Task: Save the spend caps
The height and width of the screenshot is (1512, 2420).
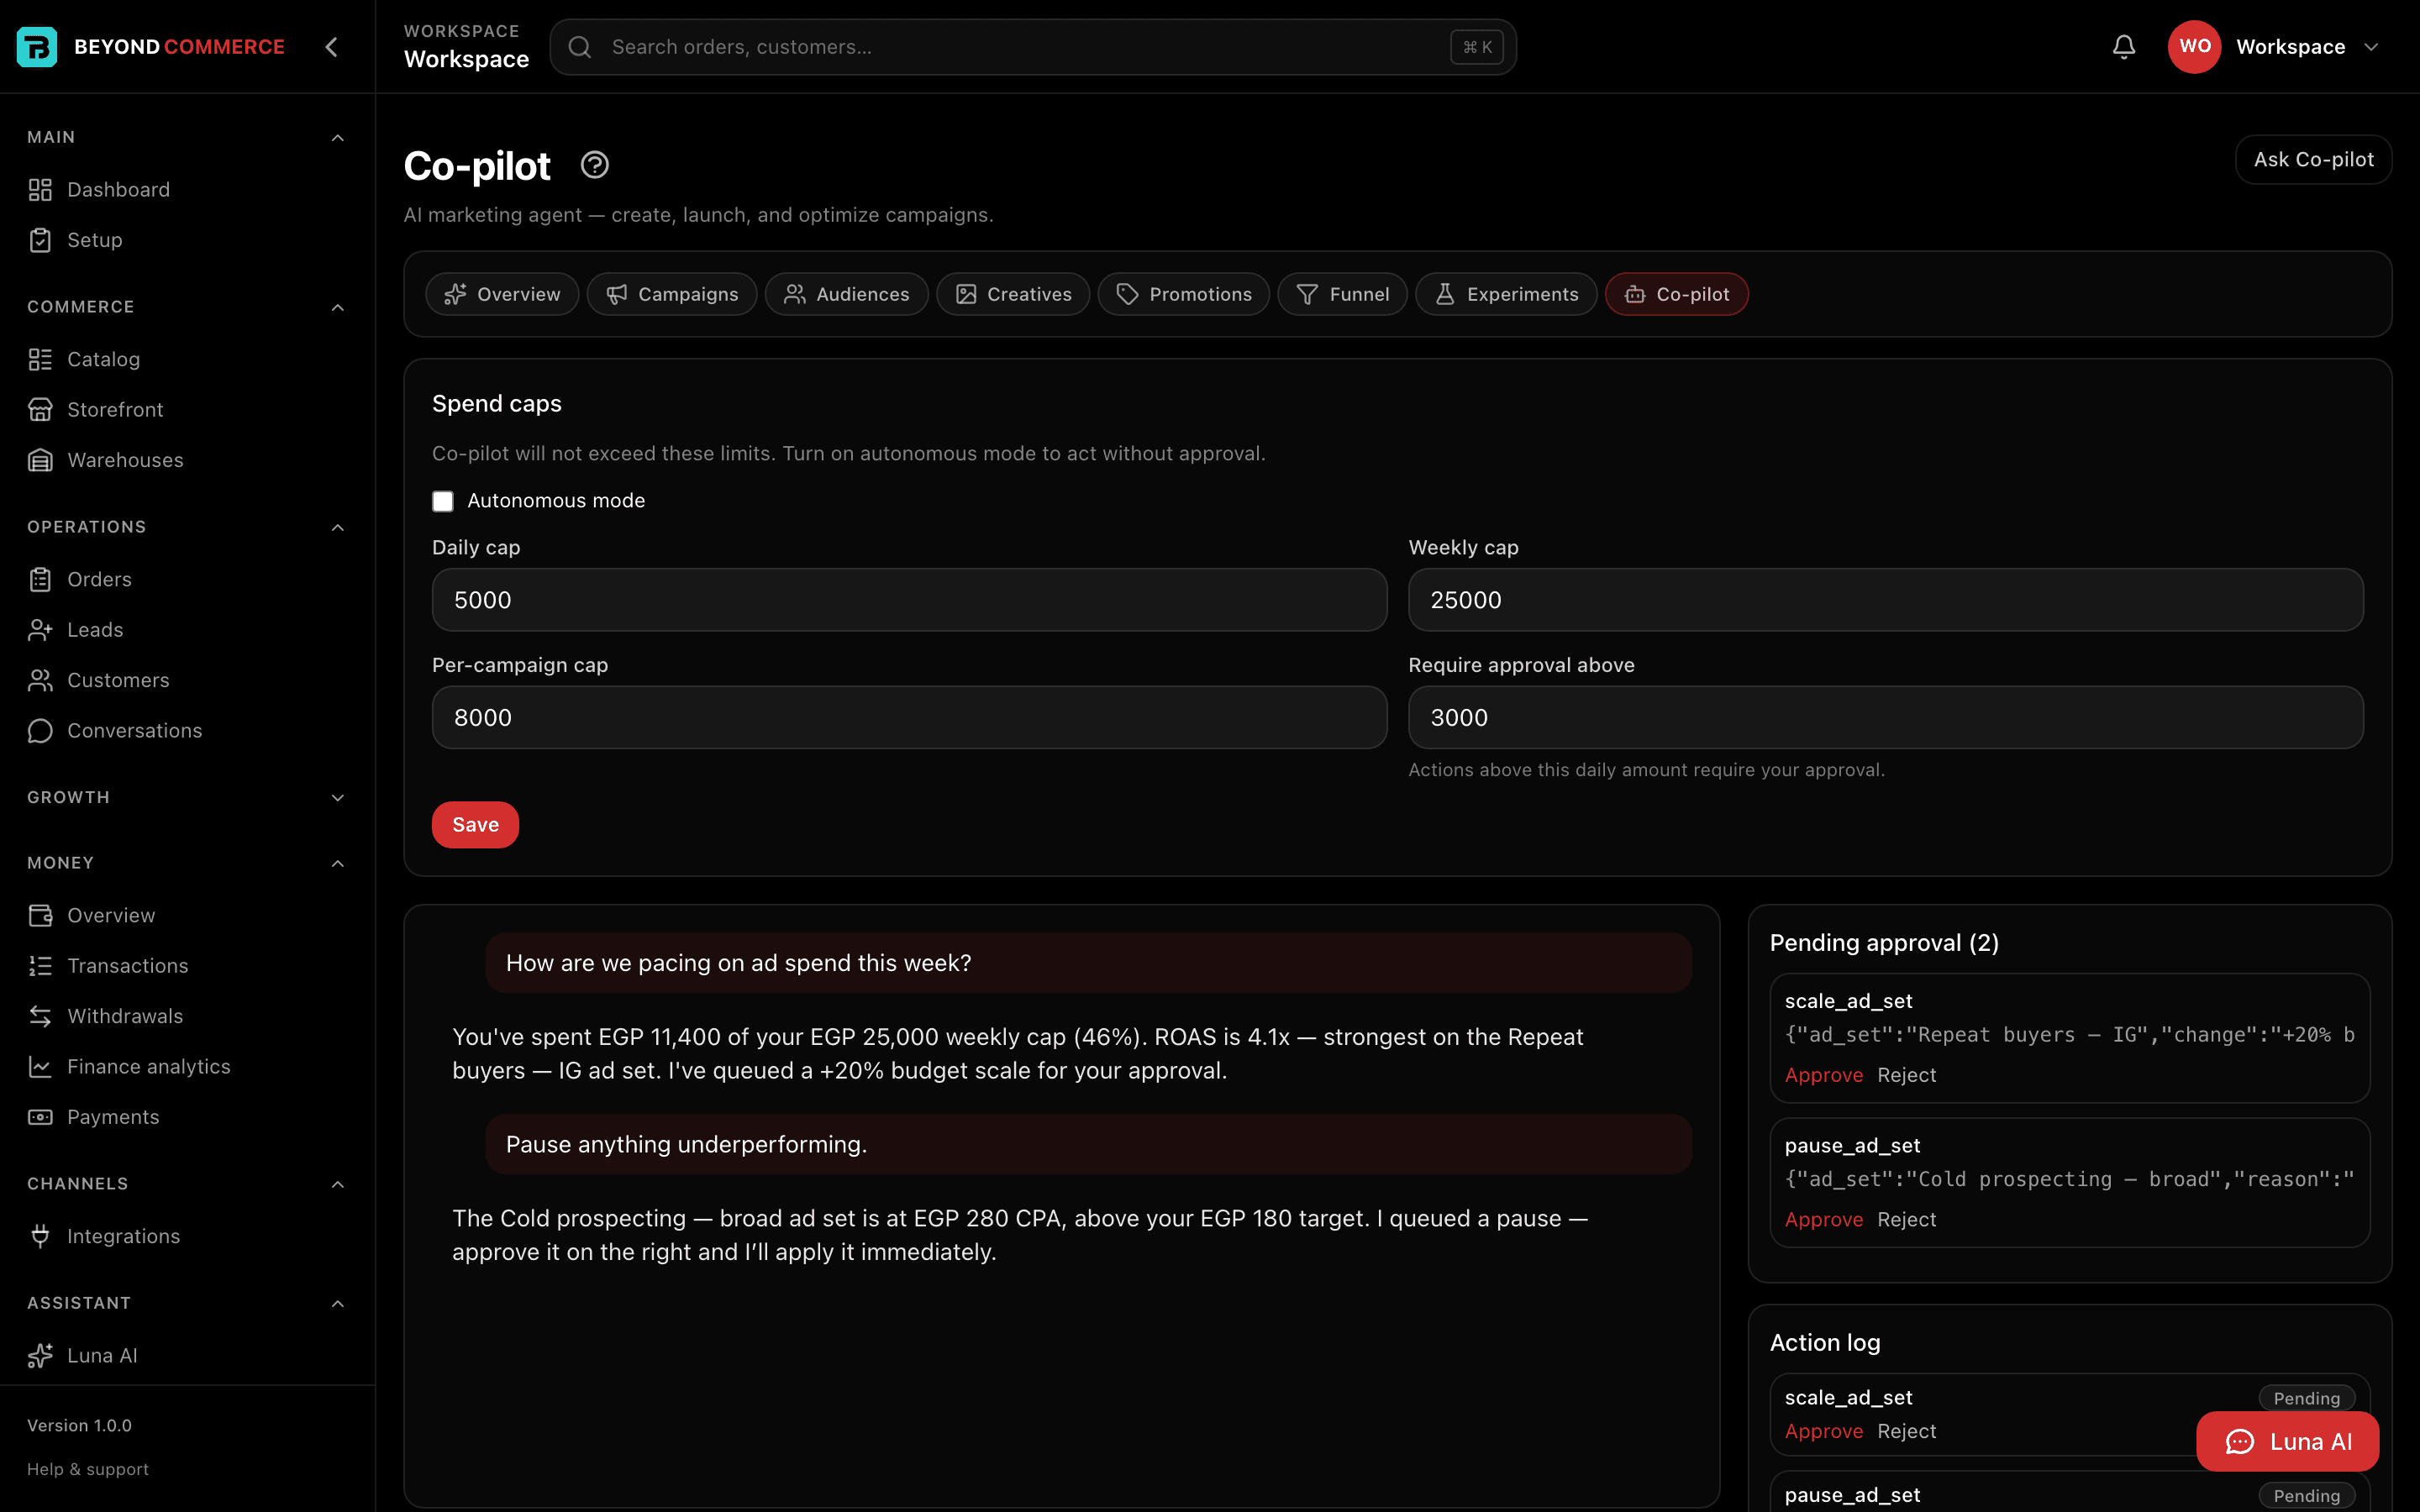Action: point(475,825)
